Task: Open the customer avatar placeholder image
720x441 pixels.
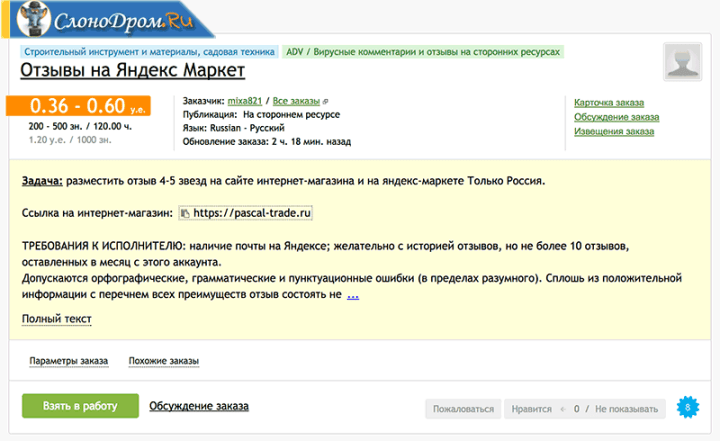Action: tap(682, 62)
